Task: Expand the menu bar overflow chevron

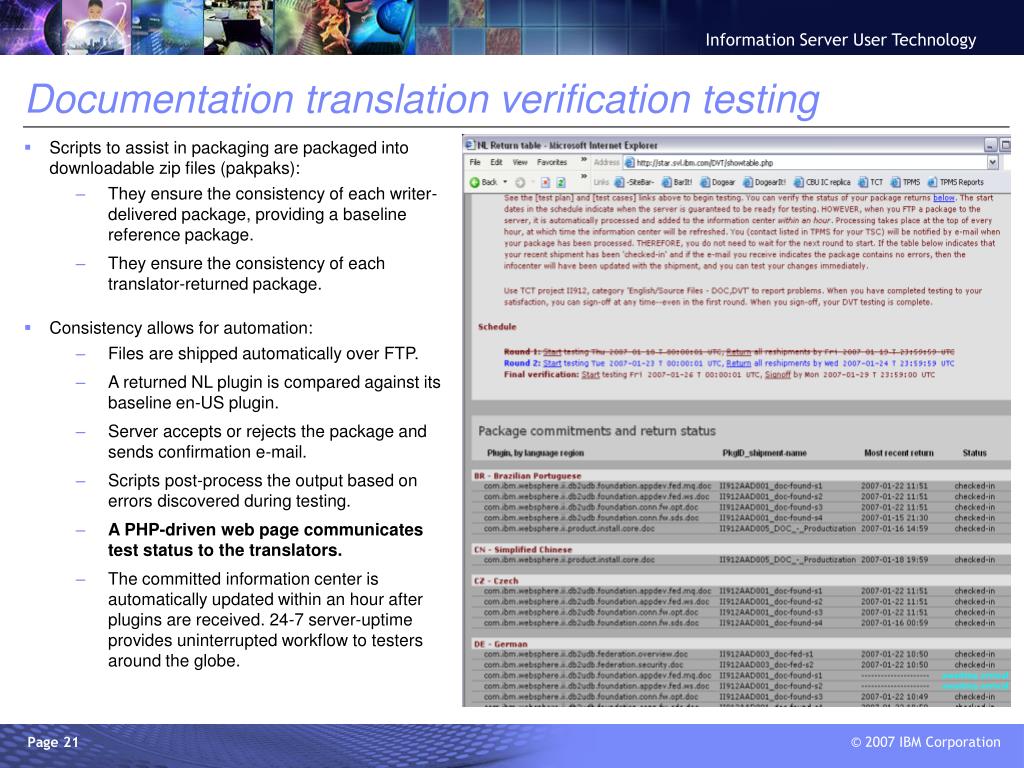Action: (584, 162)
